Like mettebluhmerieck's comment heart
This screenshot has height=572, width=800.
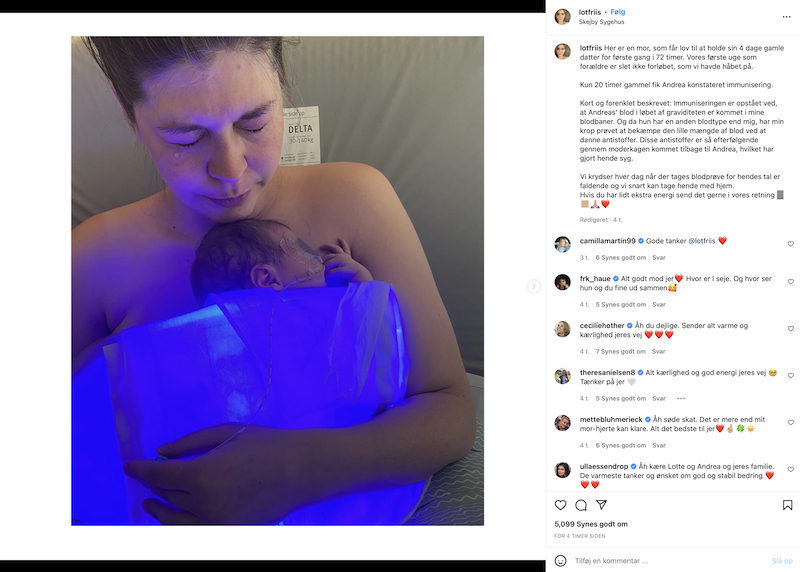click(x=790, y=422)
